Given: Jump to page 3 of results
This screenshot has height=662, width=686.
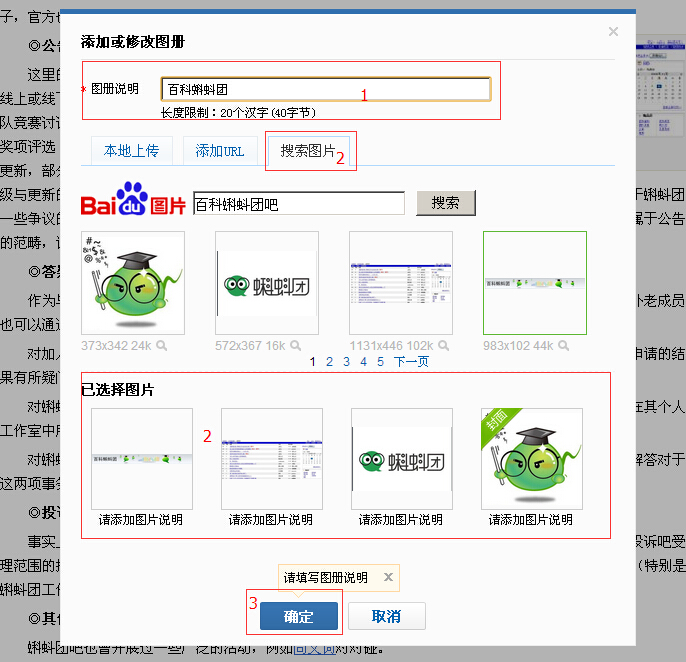Looking at the screenshot, I should 346,362.
